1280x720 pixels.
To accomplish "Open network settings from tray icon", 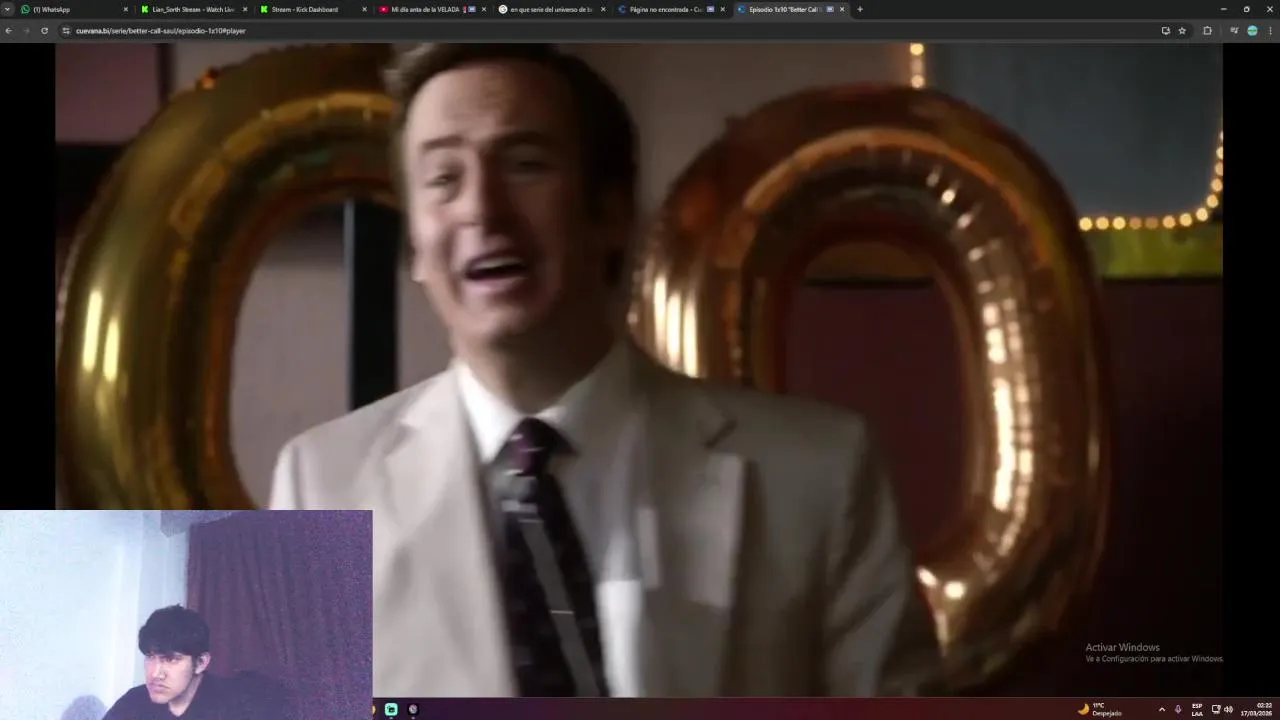I will click(x=1216, y=709).
